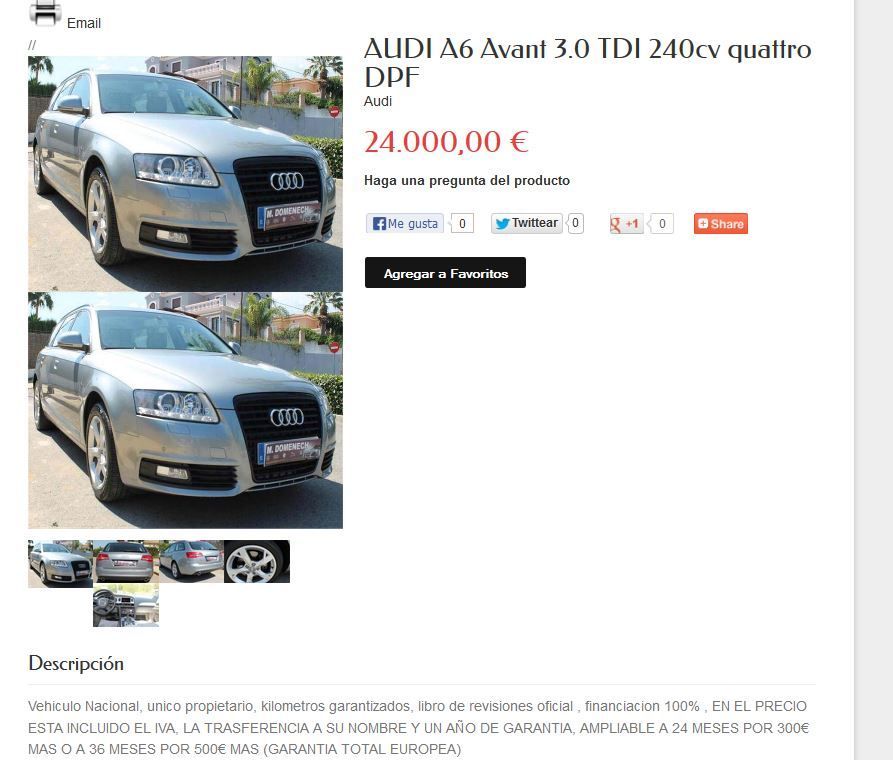This screenshot has width=893, height=760.
Task: Add the car using Agregar a Favoritos
Action: click(445, 273)
